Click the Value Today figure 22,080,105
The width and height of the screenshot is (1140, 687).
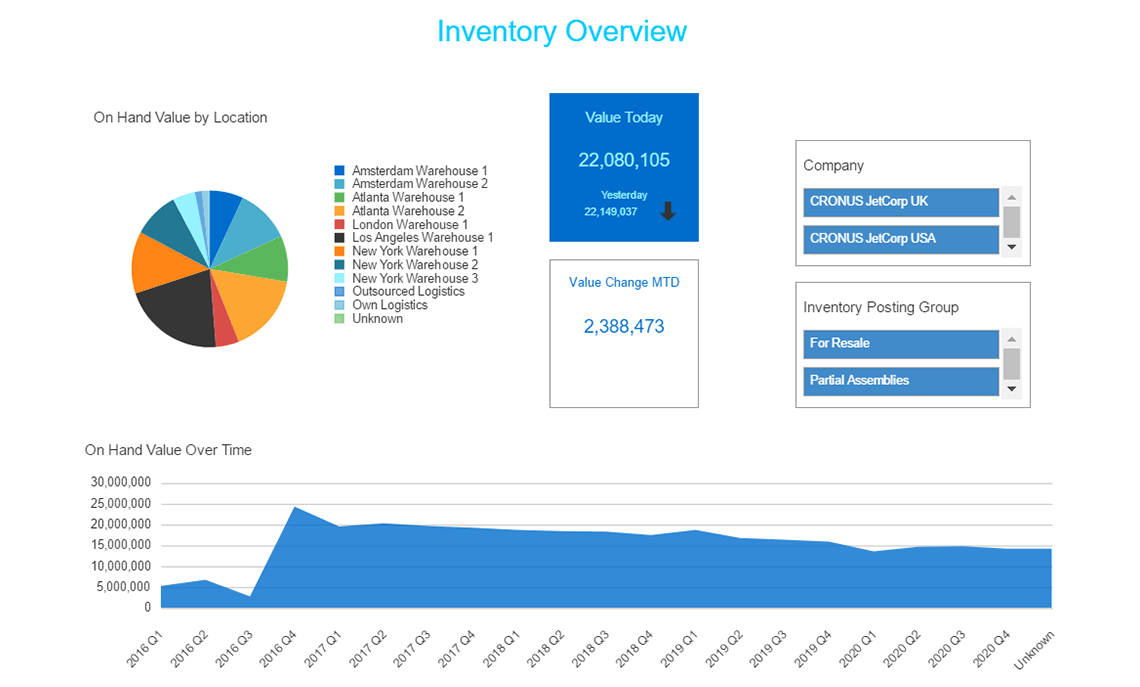(624, 161)
